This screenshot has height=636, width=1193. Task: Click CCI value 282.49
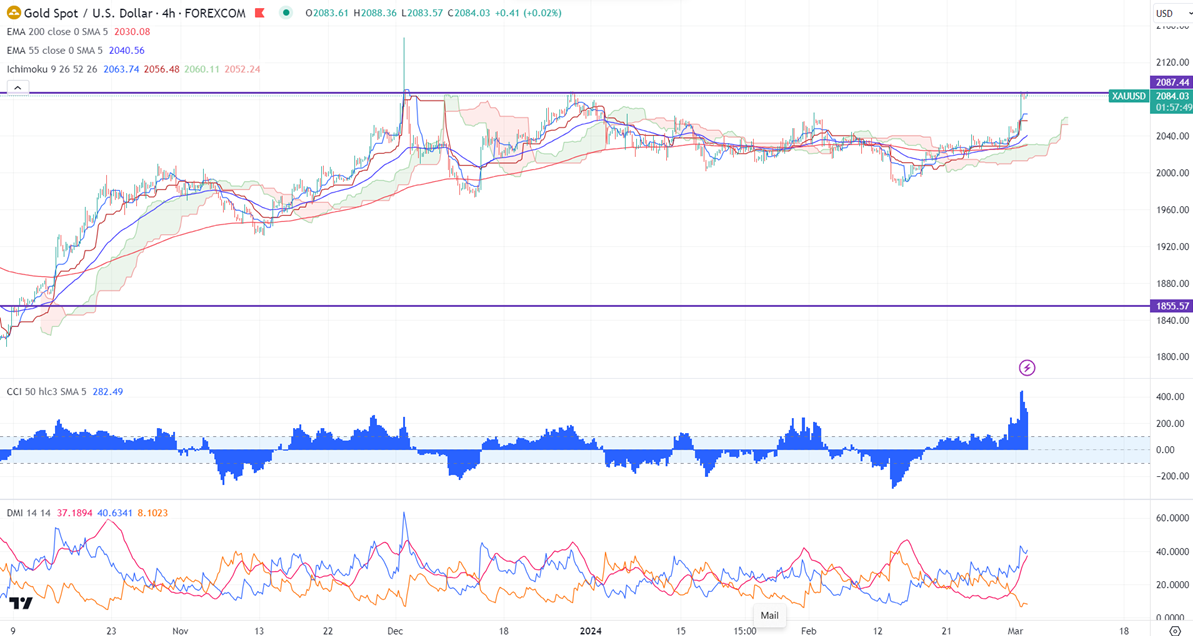(x=107, y=392)
